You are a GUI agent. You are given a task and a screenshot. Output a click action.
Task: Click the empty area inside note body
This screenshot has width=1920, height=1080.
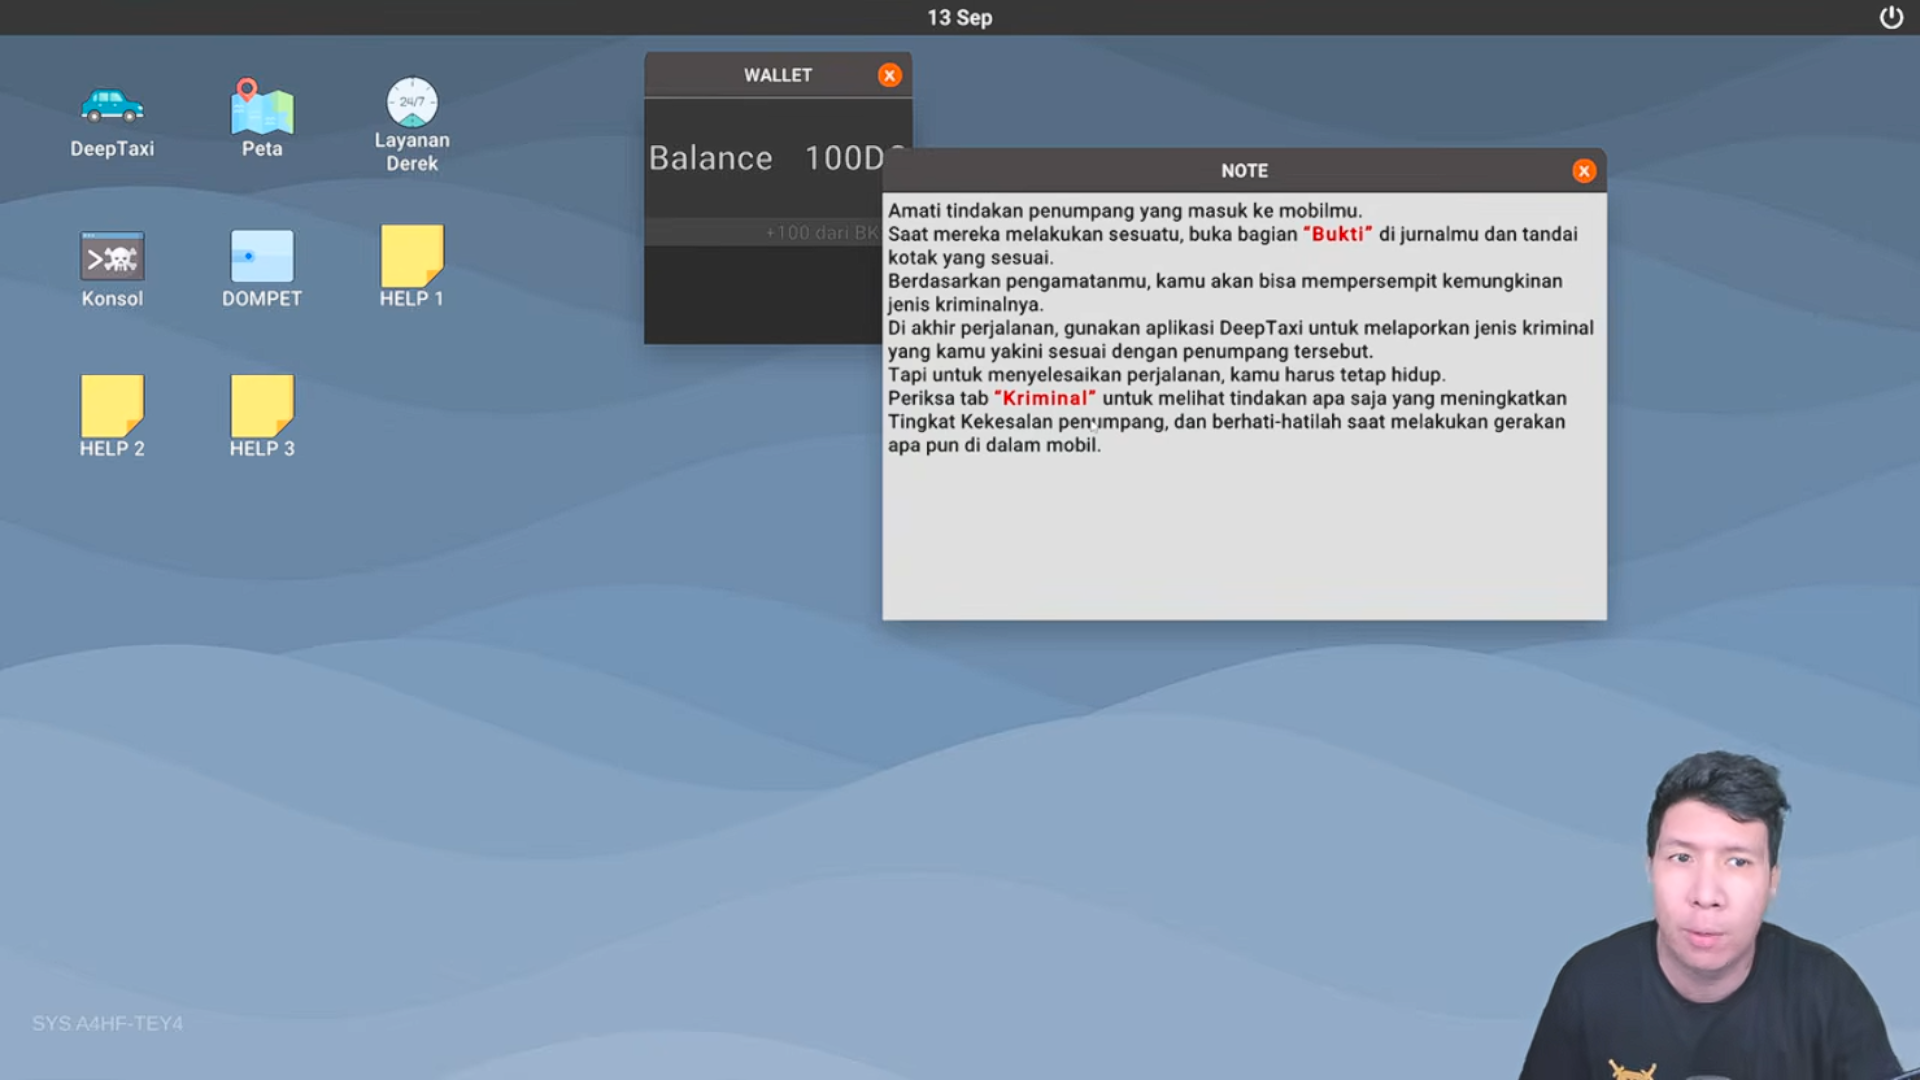[x=1244, y=540]
